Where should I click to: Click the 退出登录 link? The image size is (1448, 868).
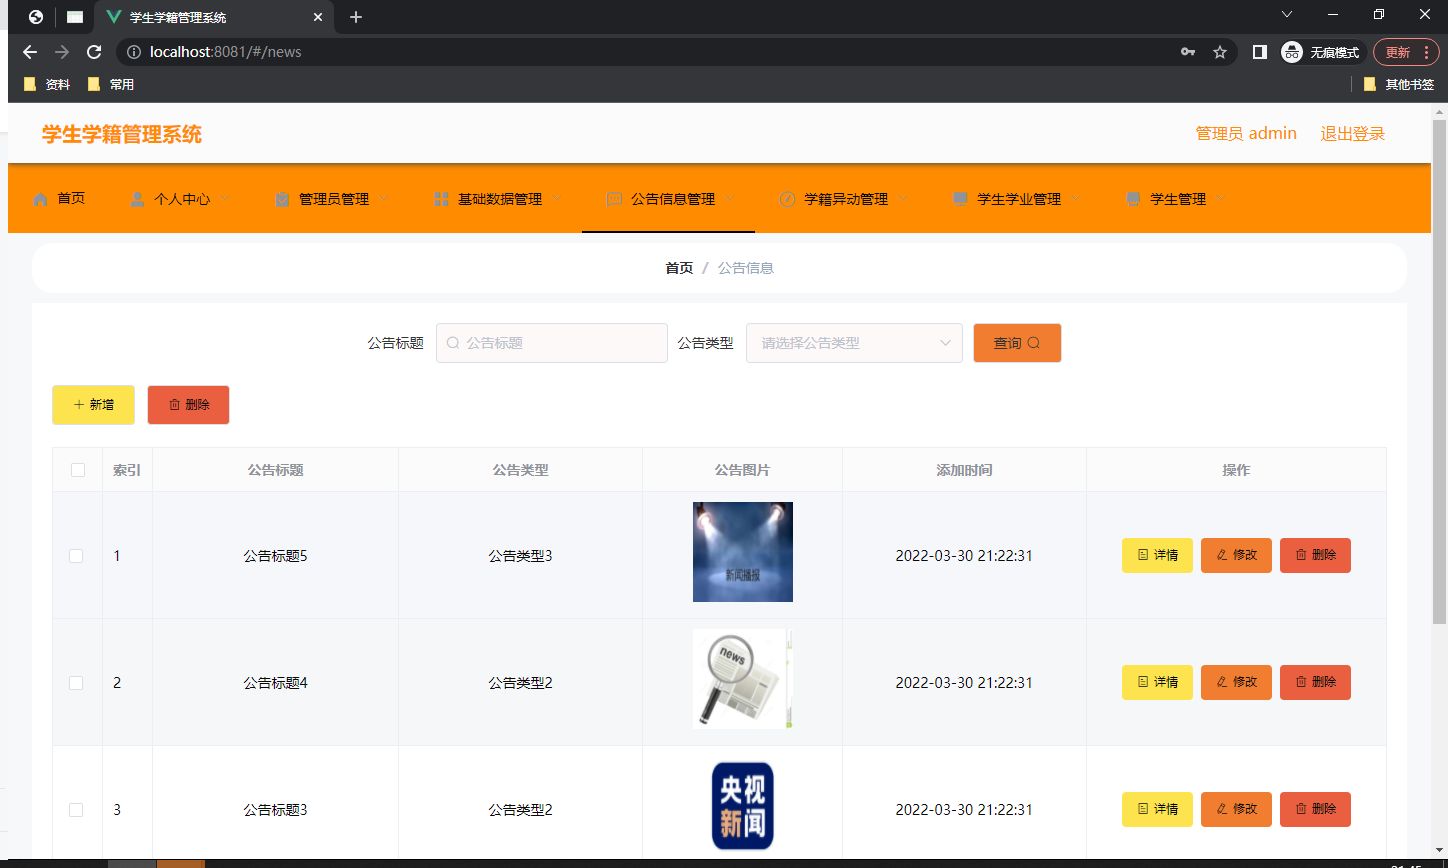point(1352,133)
